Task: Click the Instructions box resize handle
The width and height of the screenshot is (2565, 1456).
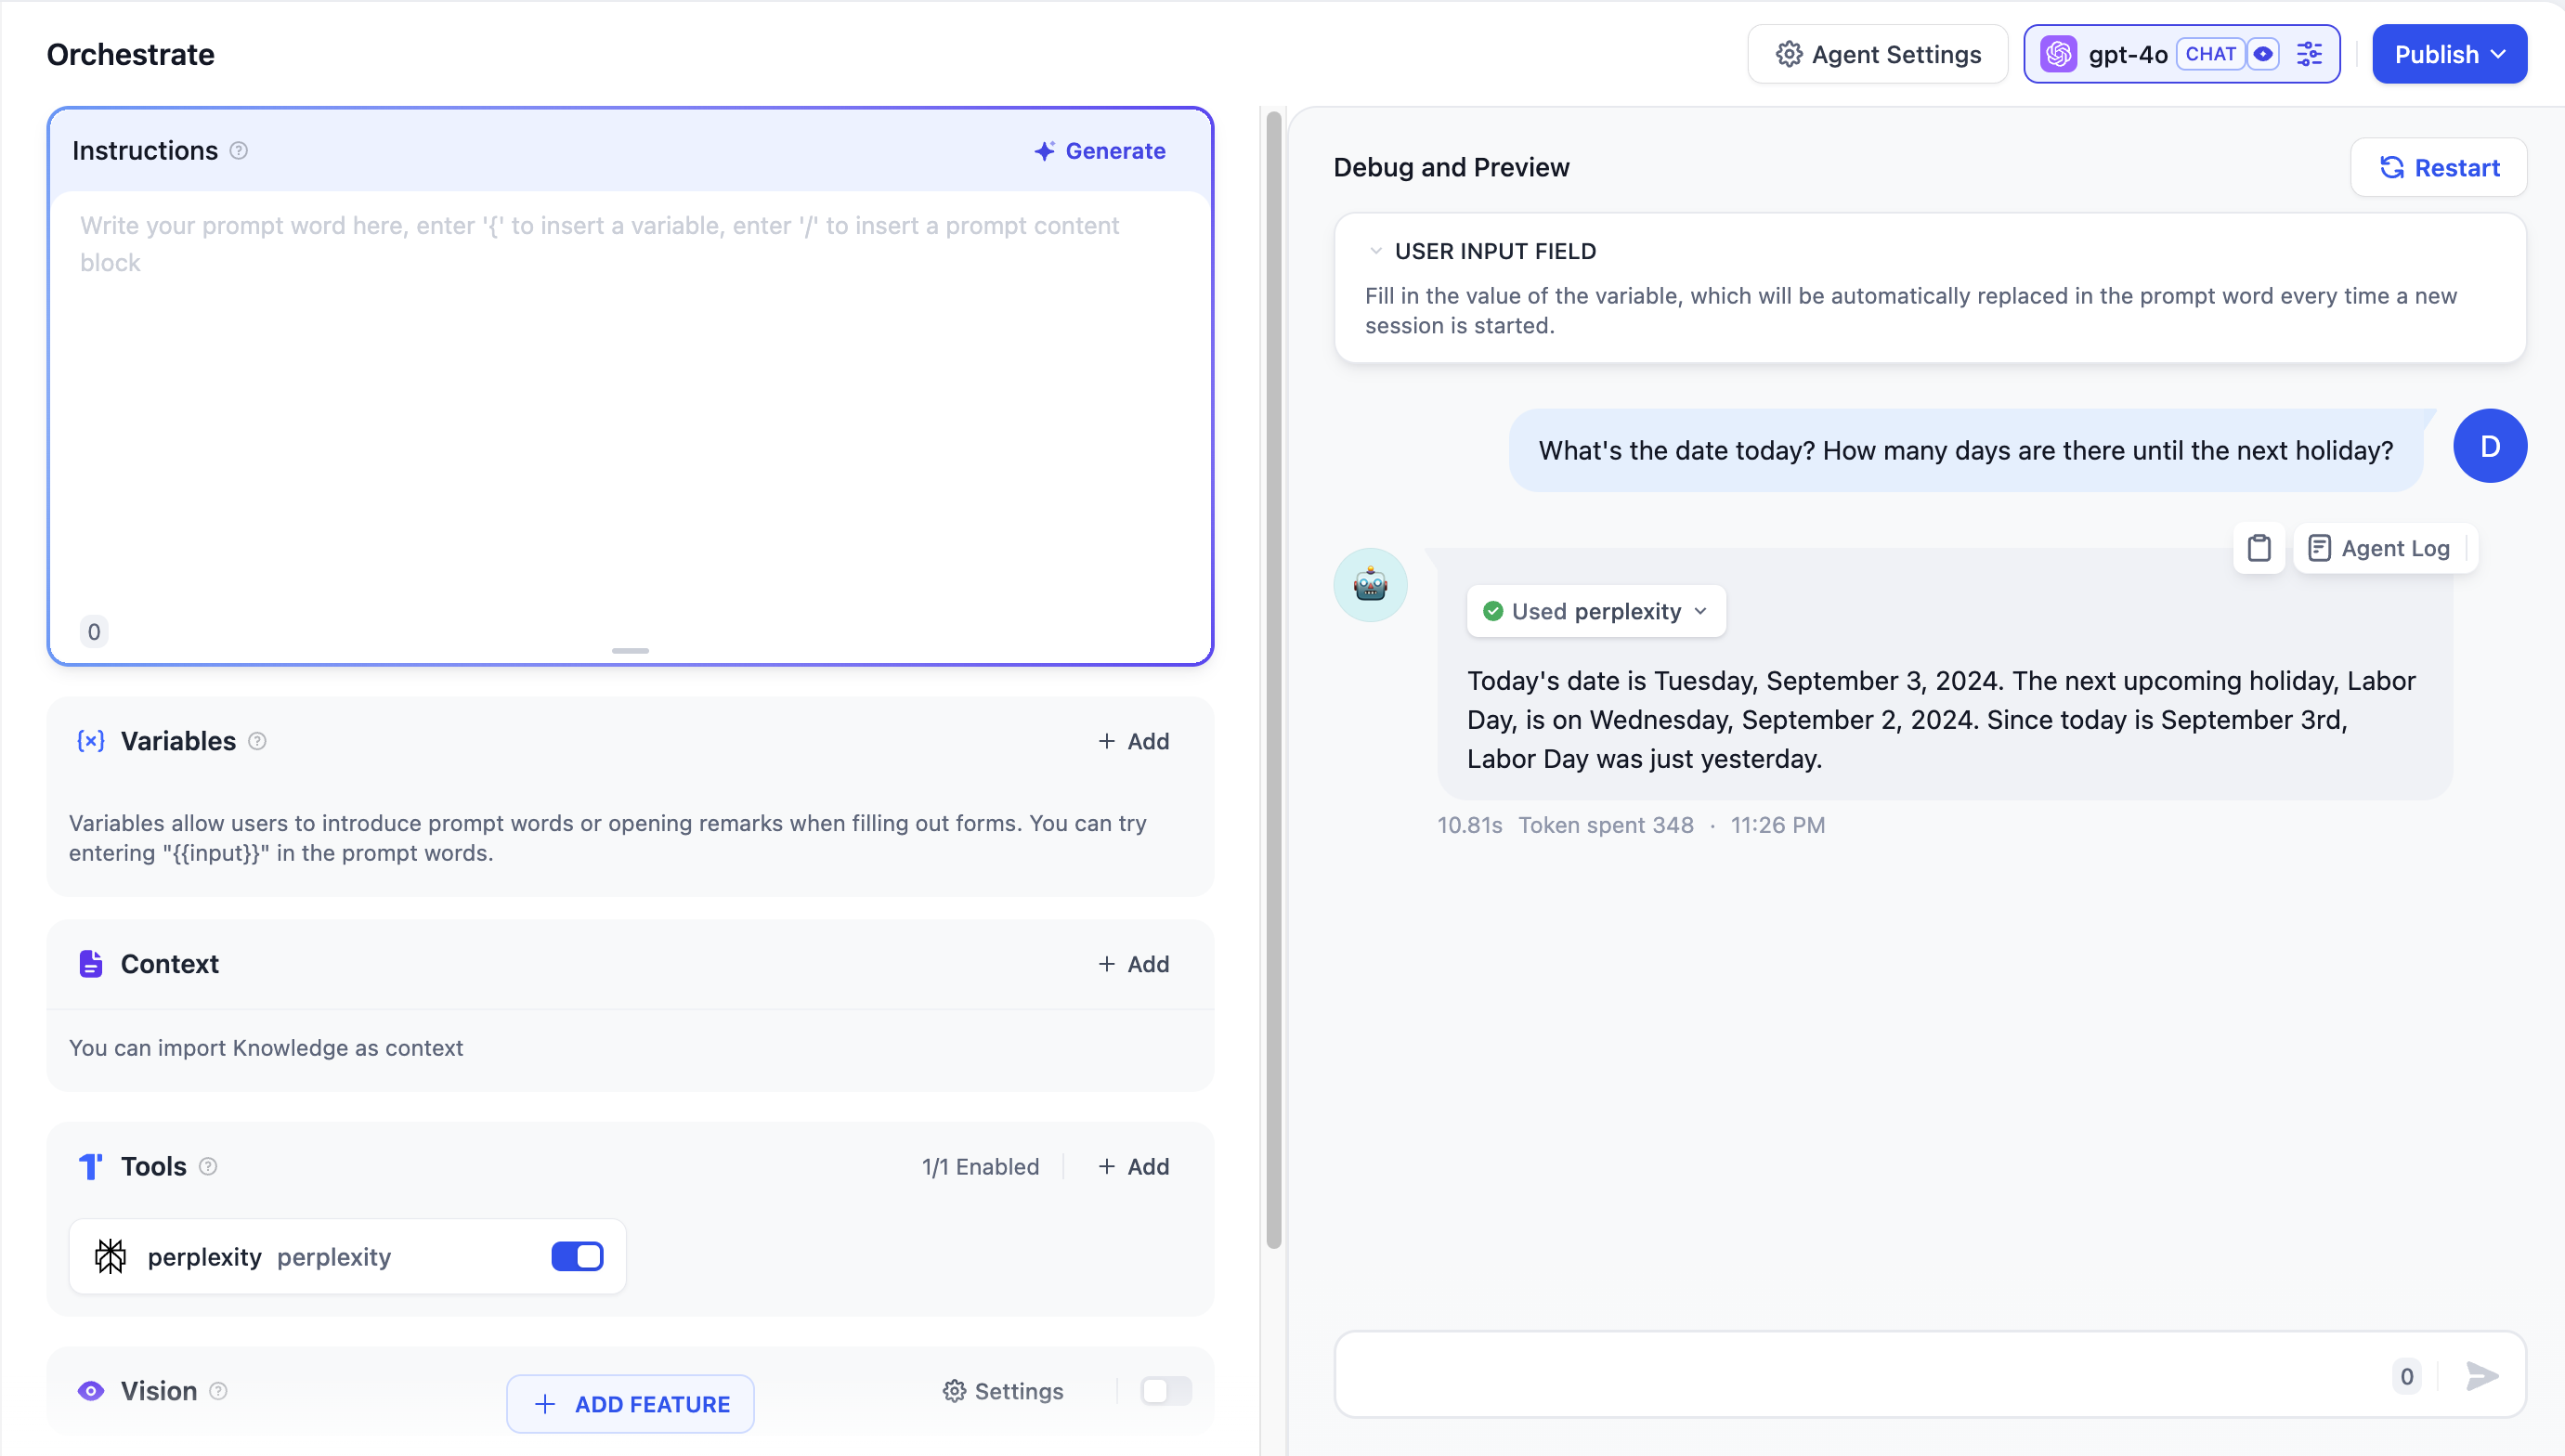Action: (x=630, y=651)
